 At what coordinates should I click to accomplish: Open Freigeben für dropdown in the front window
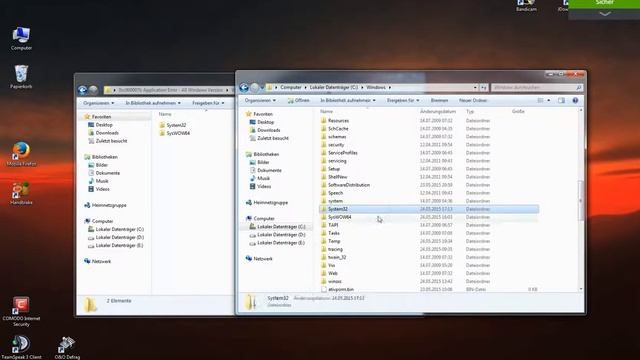point(403,100)
